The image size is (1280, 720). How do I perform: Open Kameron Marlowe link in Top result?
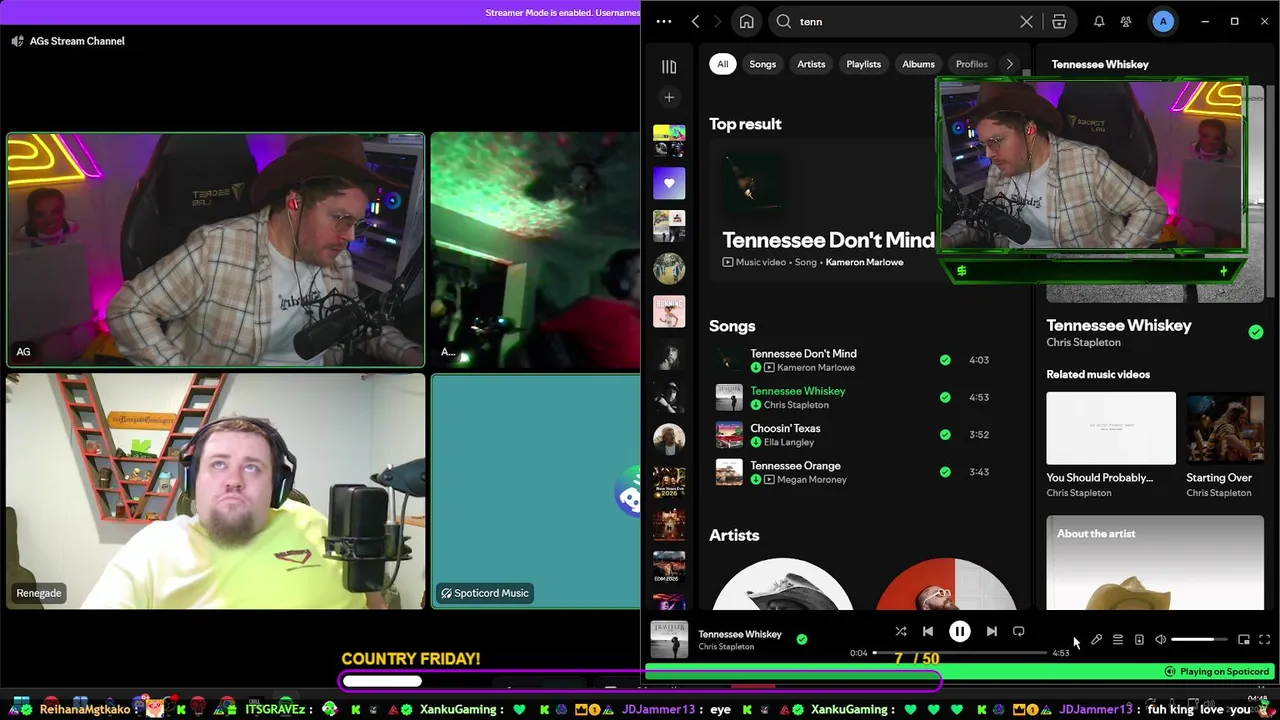tap(864, 262)
